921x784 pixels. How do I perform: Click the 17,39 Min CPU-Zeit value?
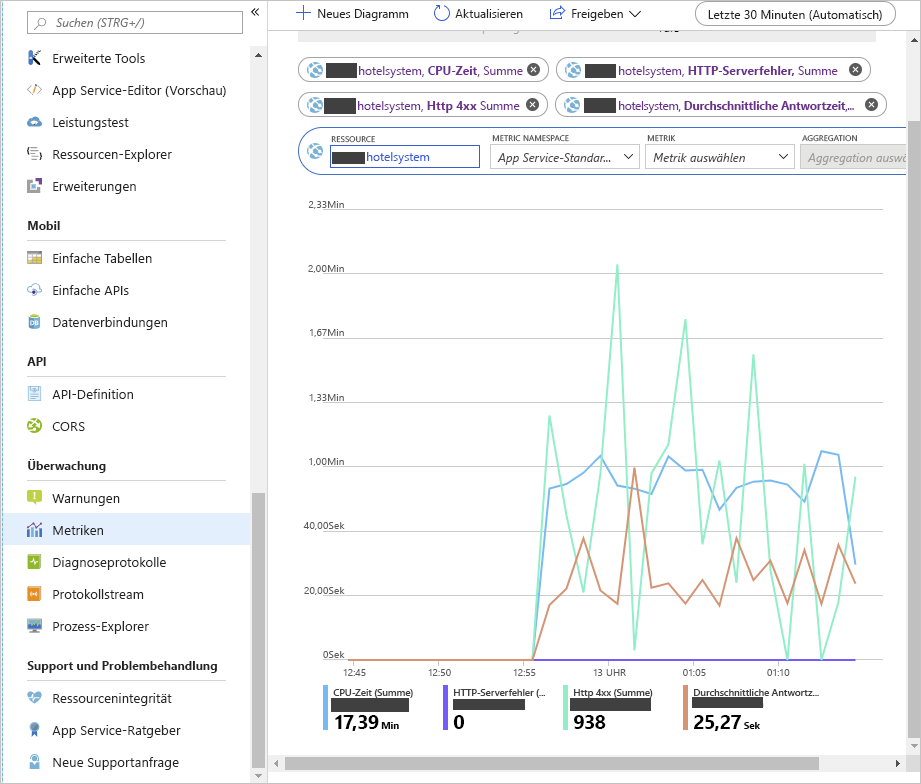(x=367, y=722)
